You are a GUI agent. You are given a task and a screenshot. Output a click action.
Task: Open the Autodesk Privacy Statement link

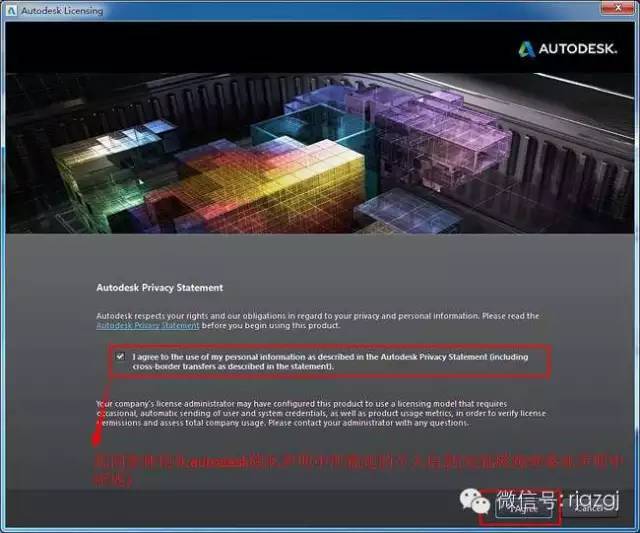pyautogui.click(x=147, y=326)
